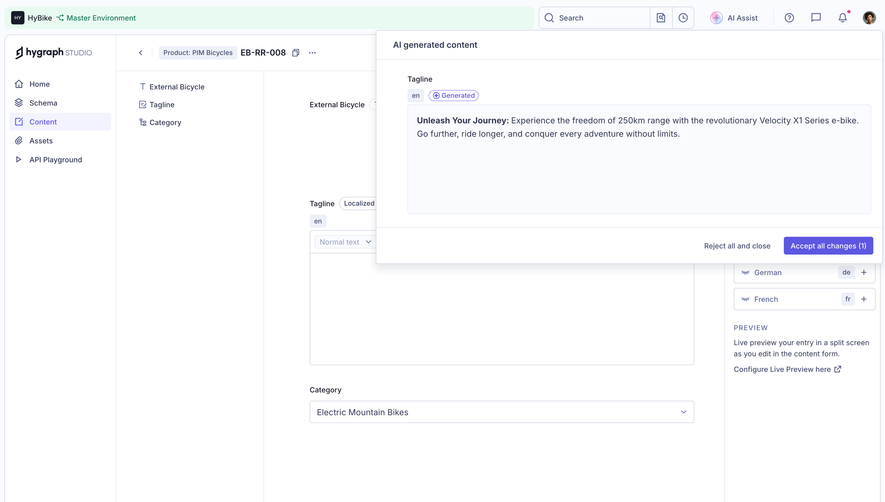
Task: Click the Category field label
Action: pos(325,390)
